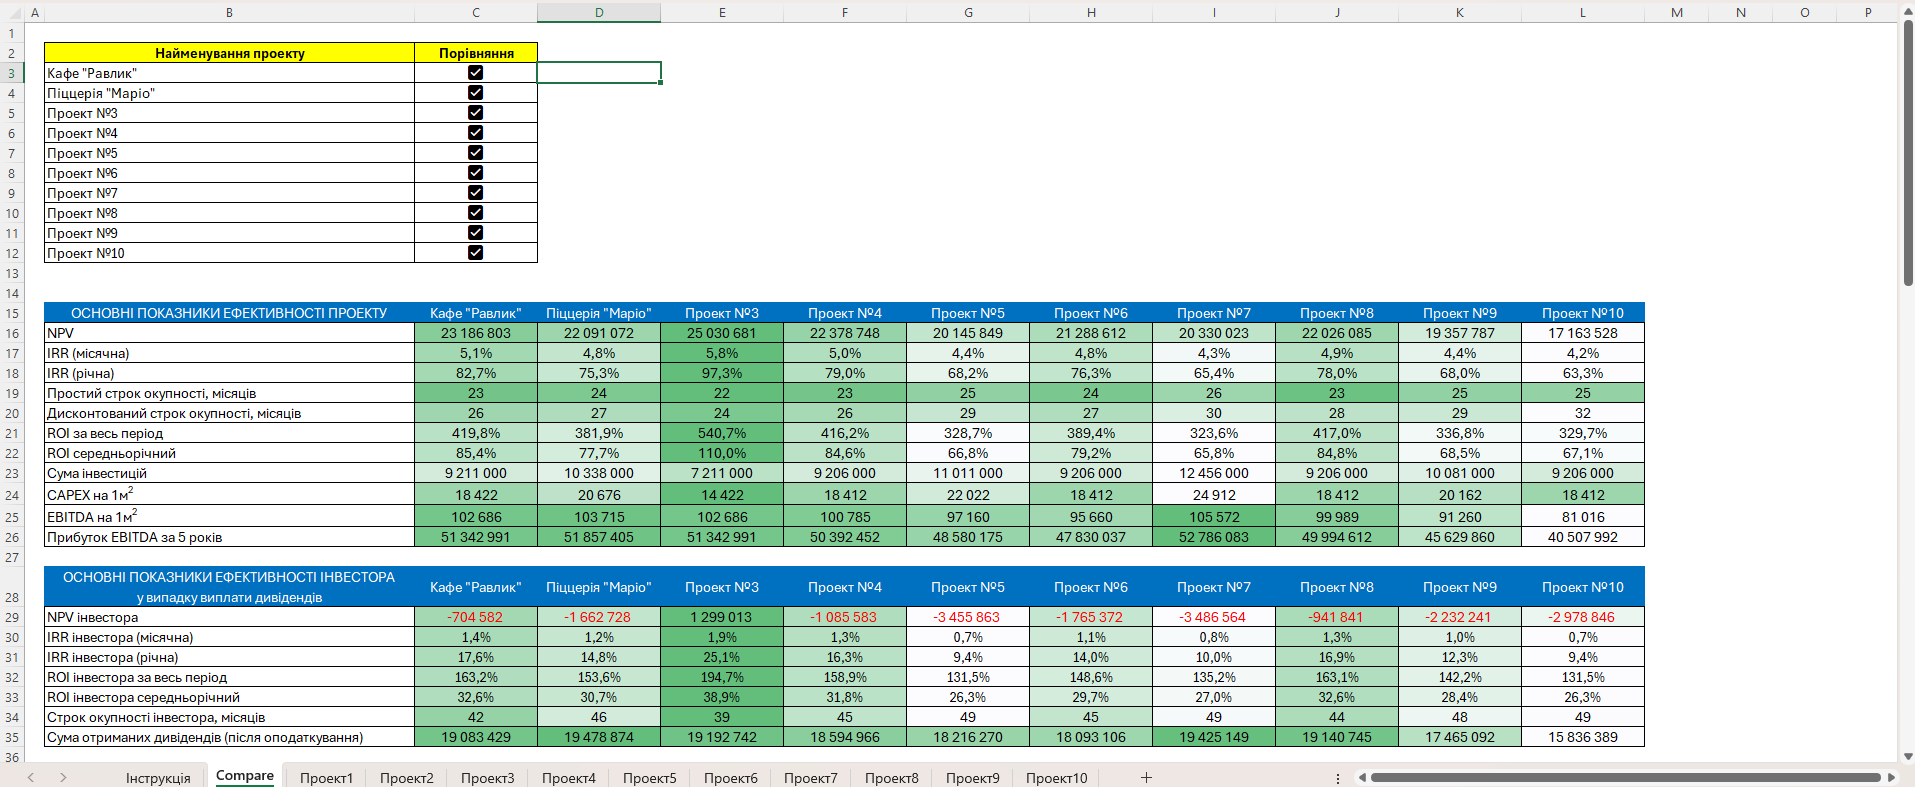The height and width of the screenshot is (787, 1915).
Task: Click the vertical scrollbar up arrow
Action: coord(1908,12)
